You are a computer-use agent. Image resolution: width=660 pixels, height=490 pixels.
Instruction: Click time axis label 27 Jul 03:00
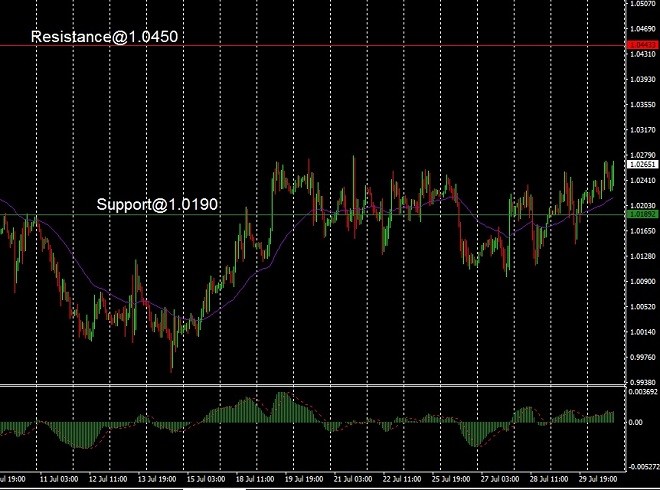click(500, 479)
